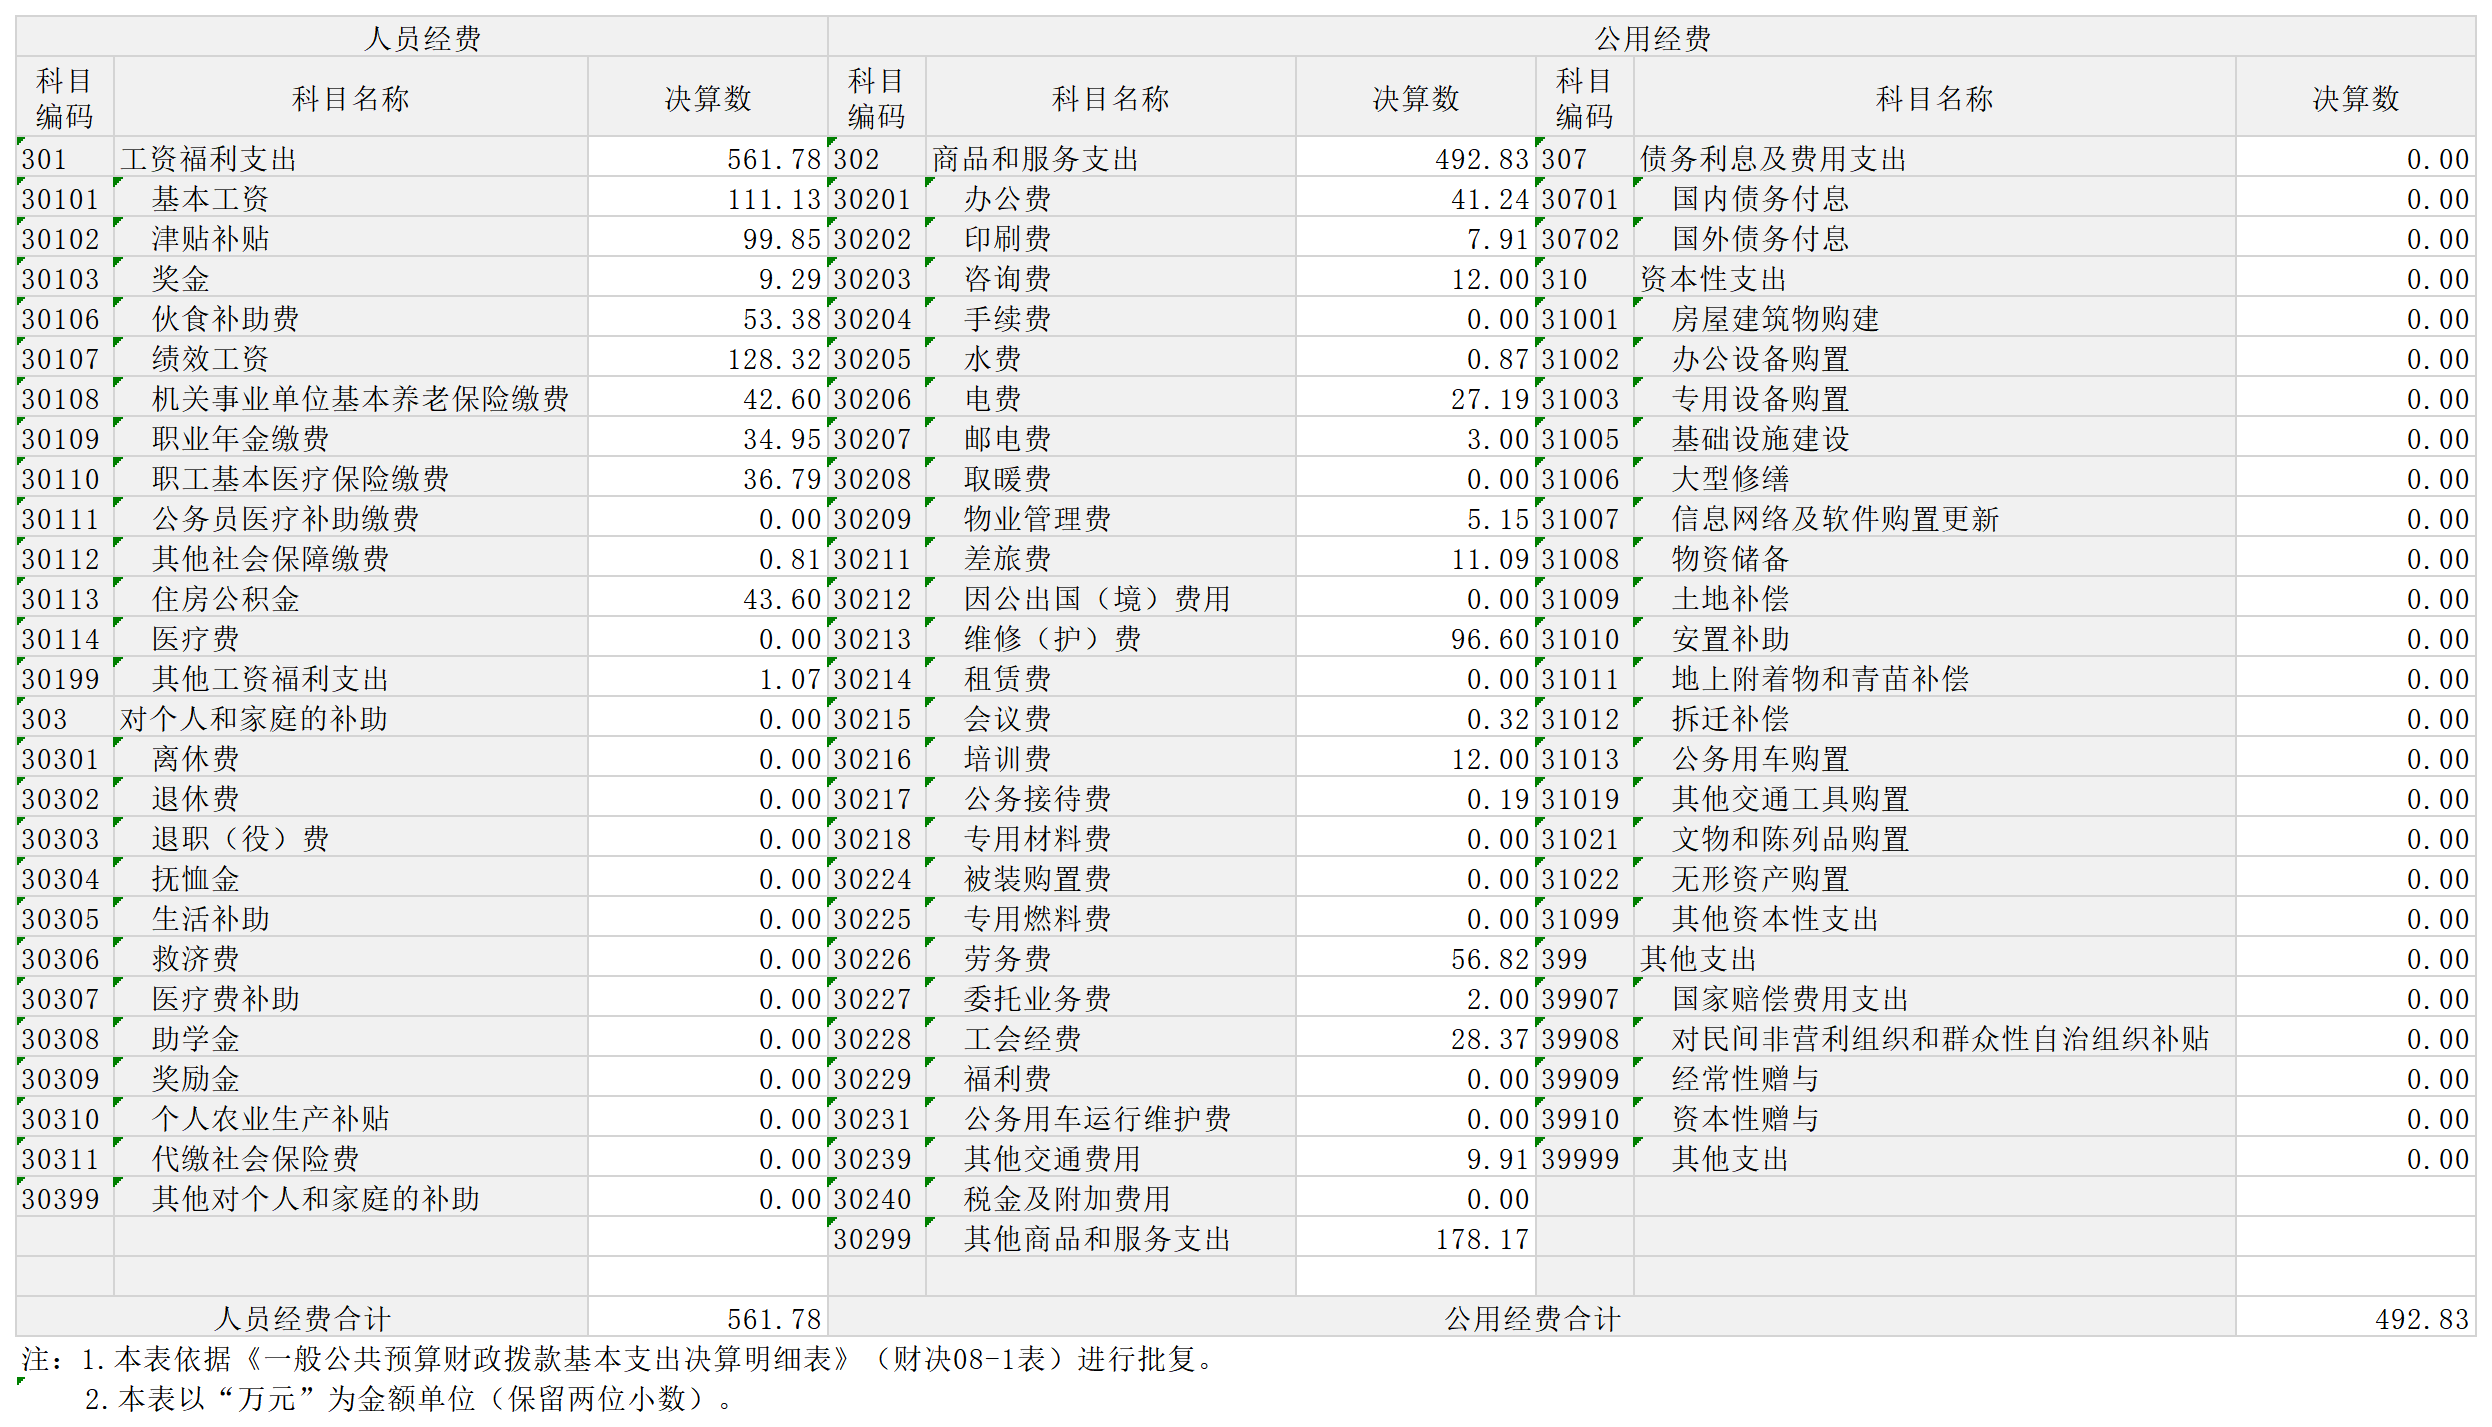Select the 基本工资 amount cell 111.13
The height and width of the screenshot is (1427, 2492).
click(707, 199)
